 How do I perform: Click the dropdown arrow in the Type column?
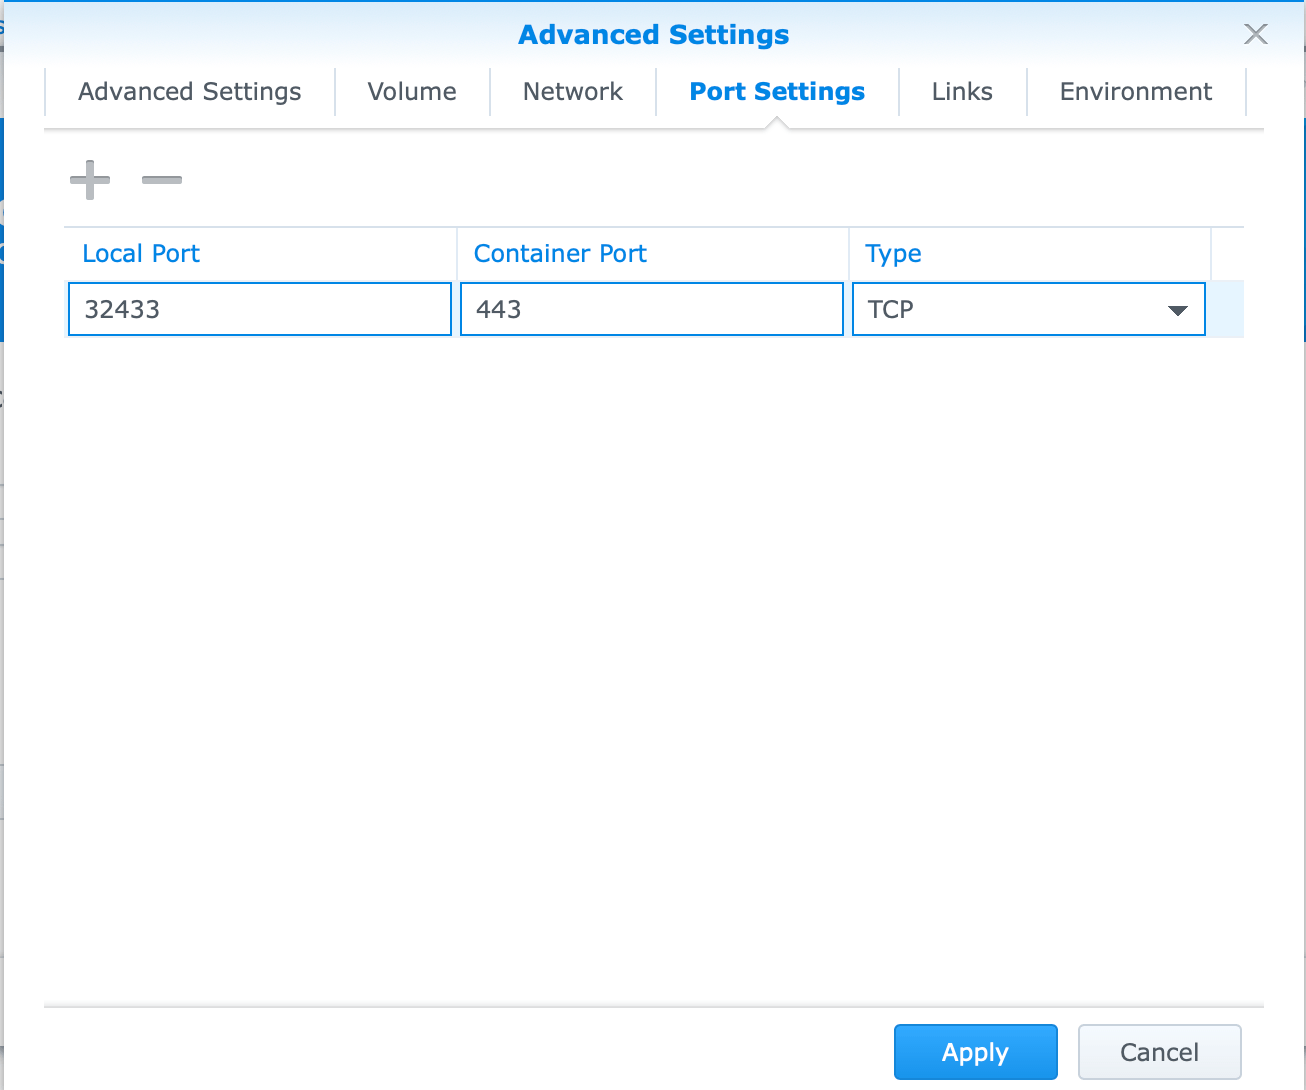(x=1177, y=310)
